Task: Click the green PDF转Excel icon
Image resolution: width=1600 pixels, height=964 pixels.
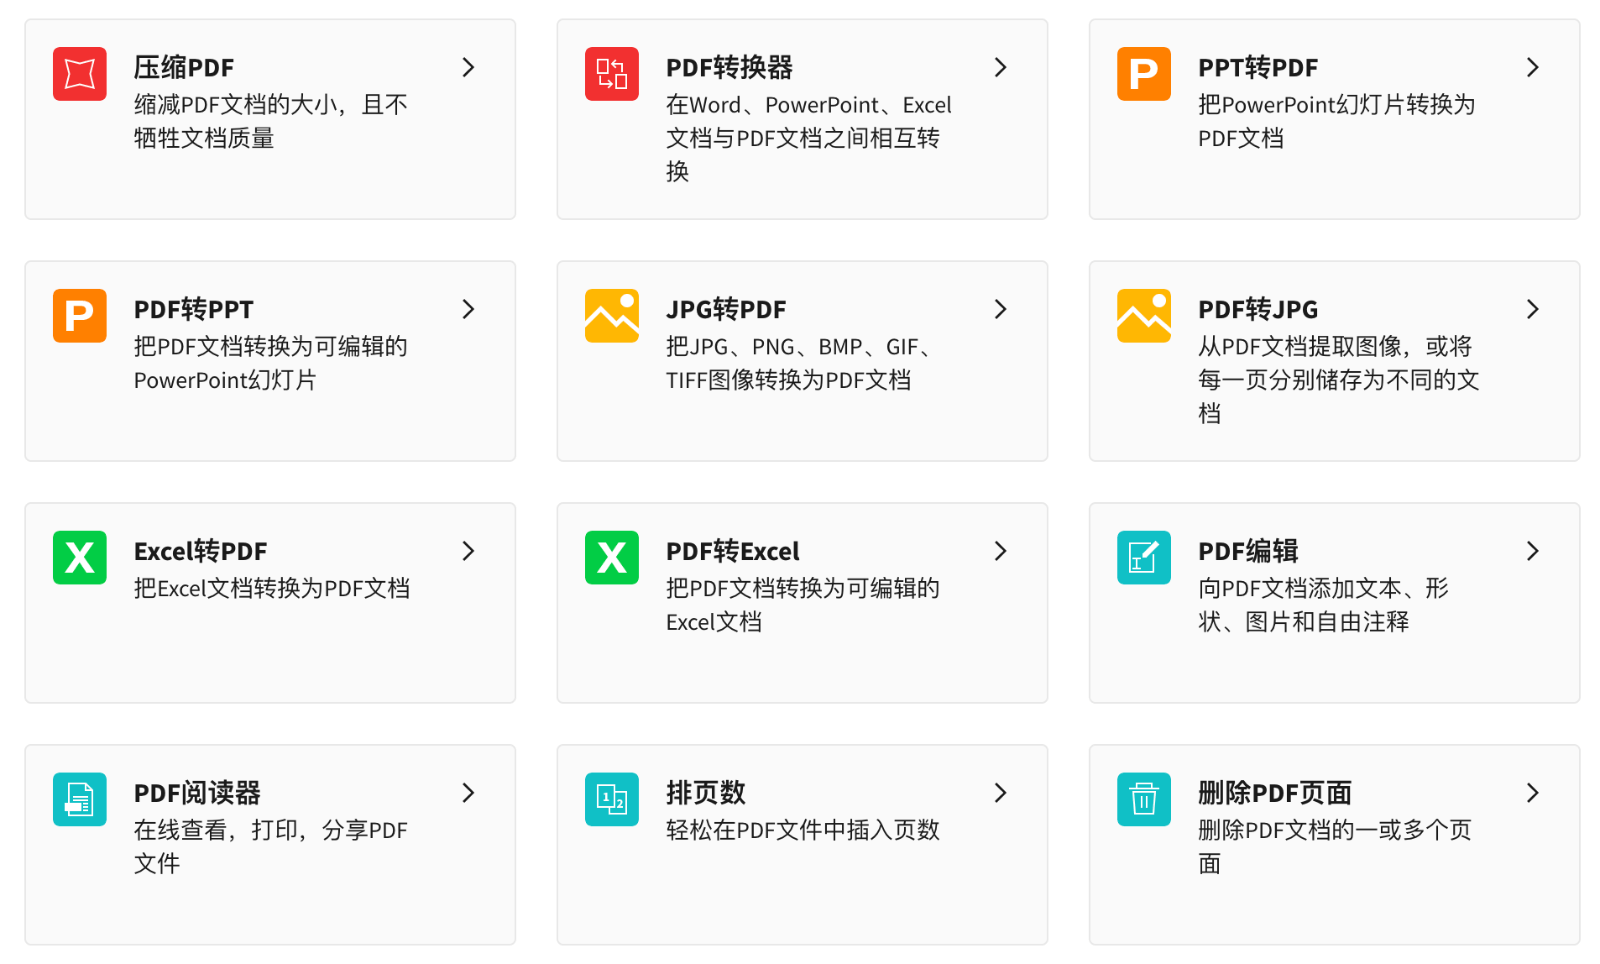Action: click(x=612, y=558)
